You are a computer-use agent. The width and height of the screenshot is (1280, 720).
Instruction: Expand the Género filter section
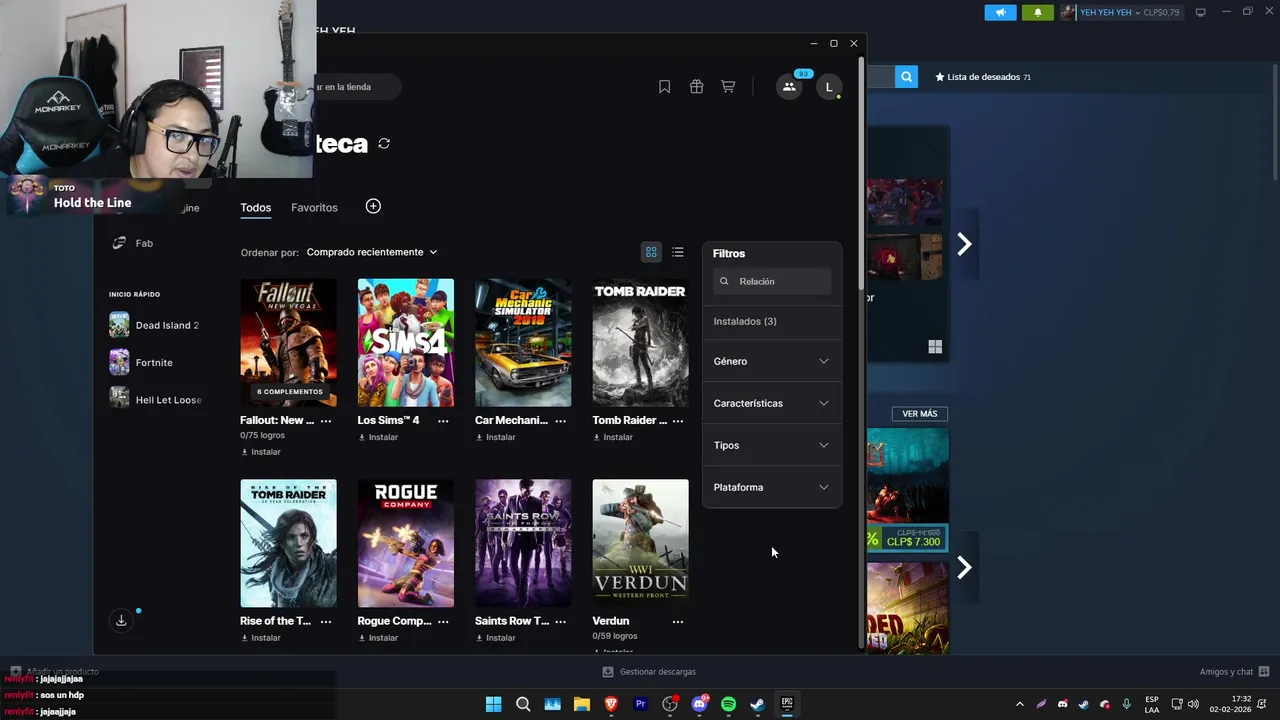771,361
